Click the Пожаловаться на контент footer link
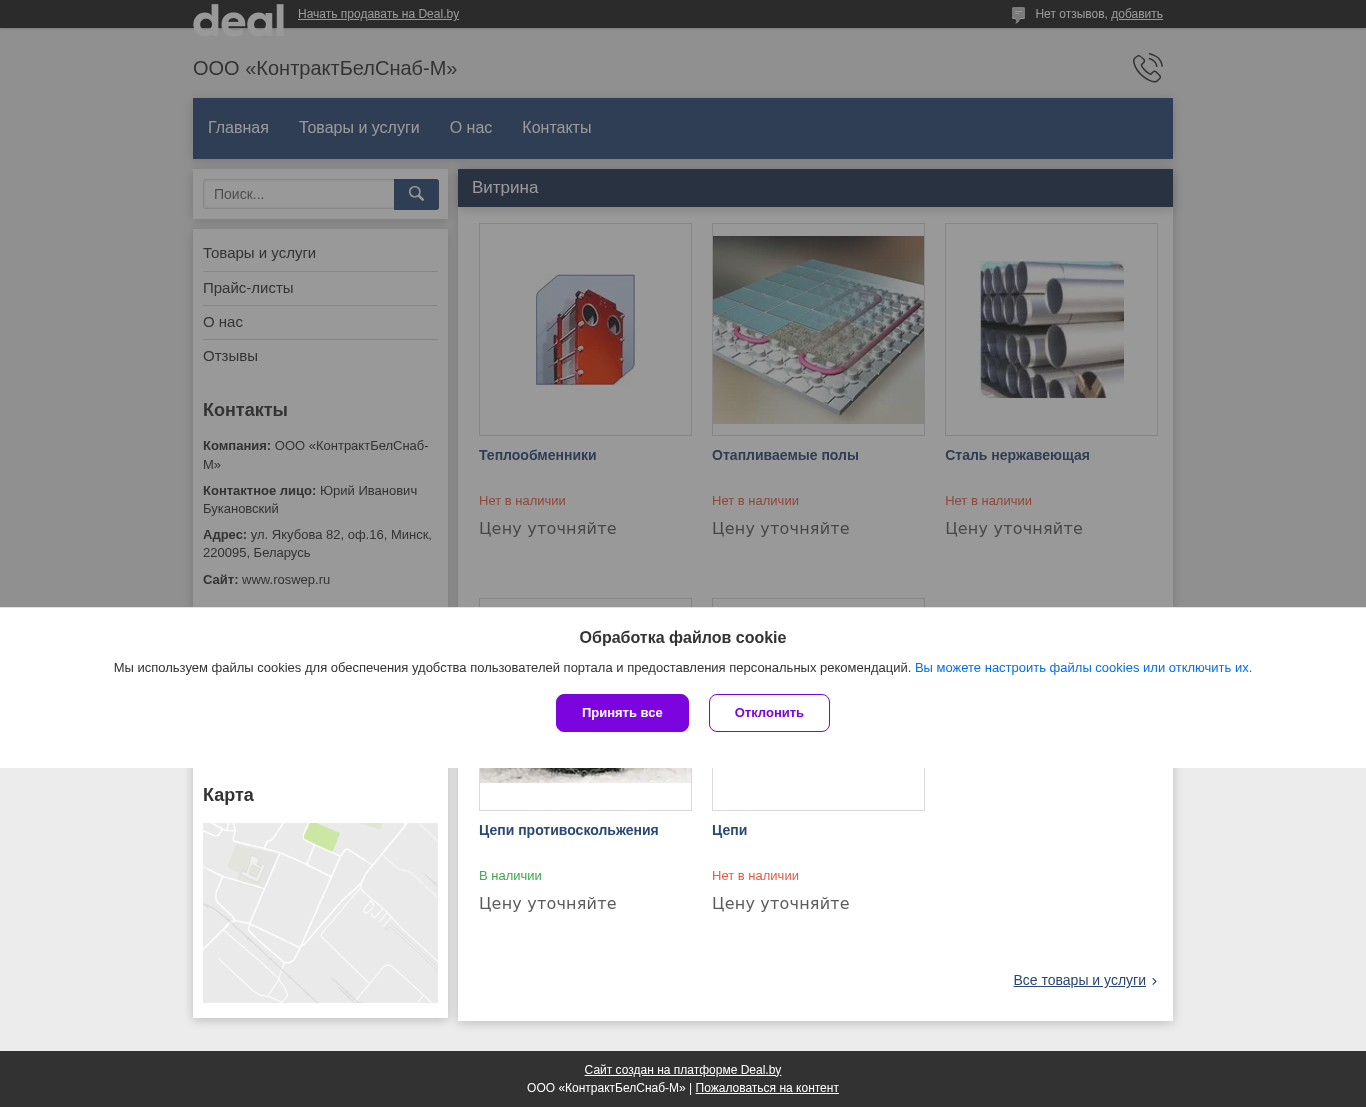The height and width of the screenshot is (1107, 1366). click(x=767, y=1088)
